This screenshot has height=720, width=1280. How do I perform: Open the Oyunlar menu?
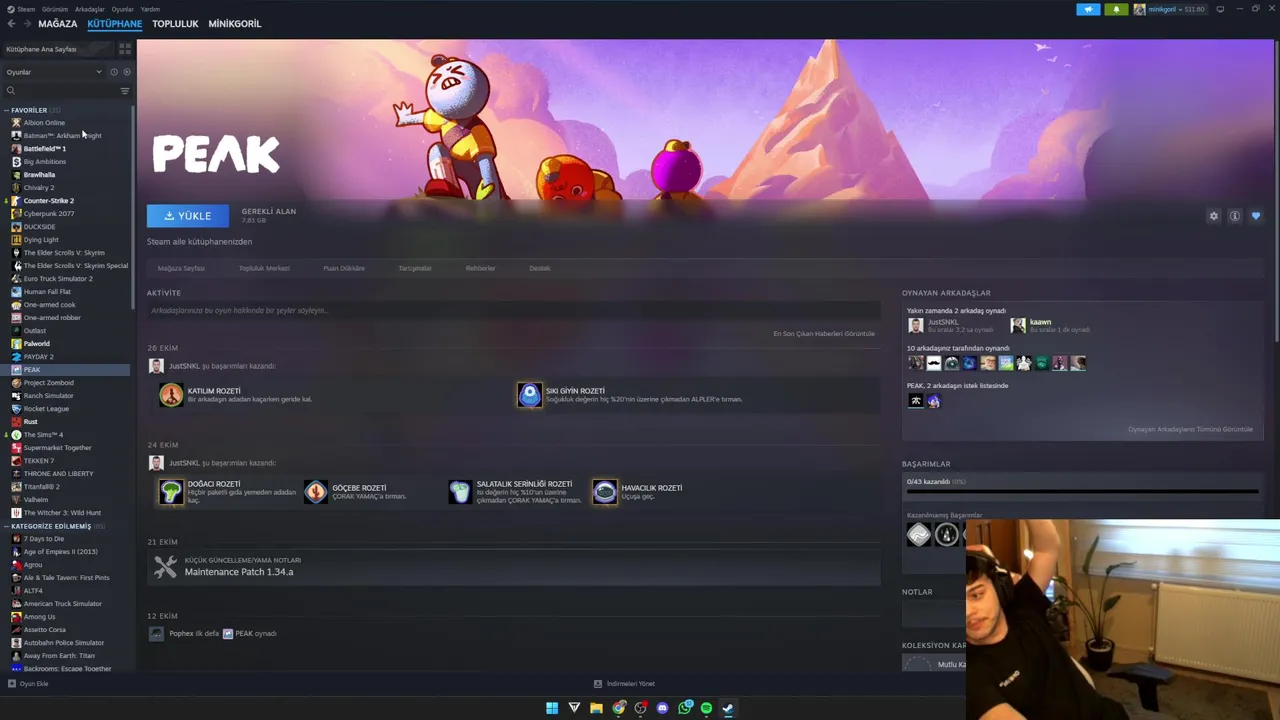[123, 9]
